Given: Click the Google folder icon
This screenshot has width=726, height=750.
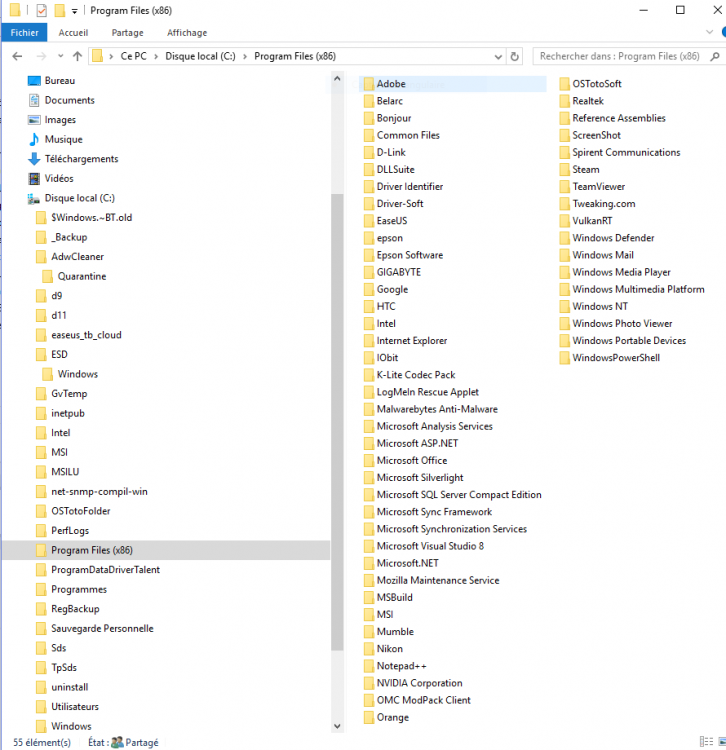Looking at the screenshot, I should 369,289.
